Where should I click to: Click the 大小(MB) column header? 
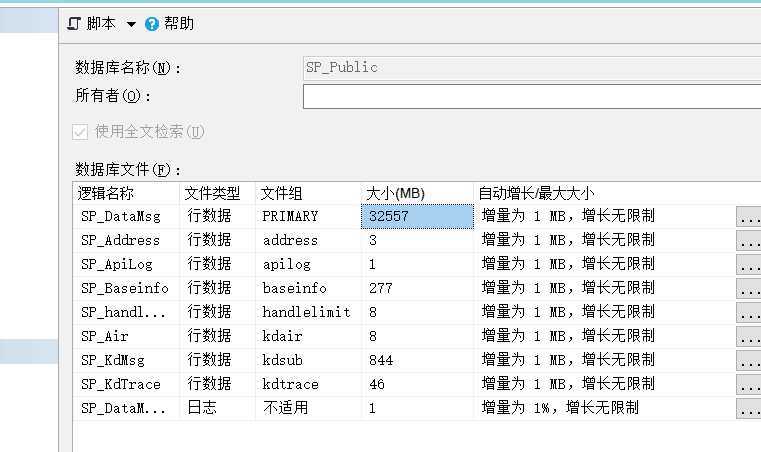click(417, 193)
